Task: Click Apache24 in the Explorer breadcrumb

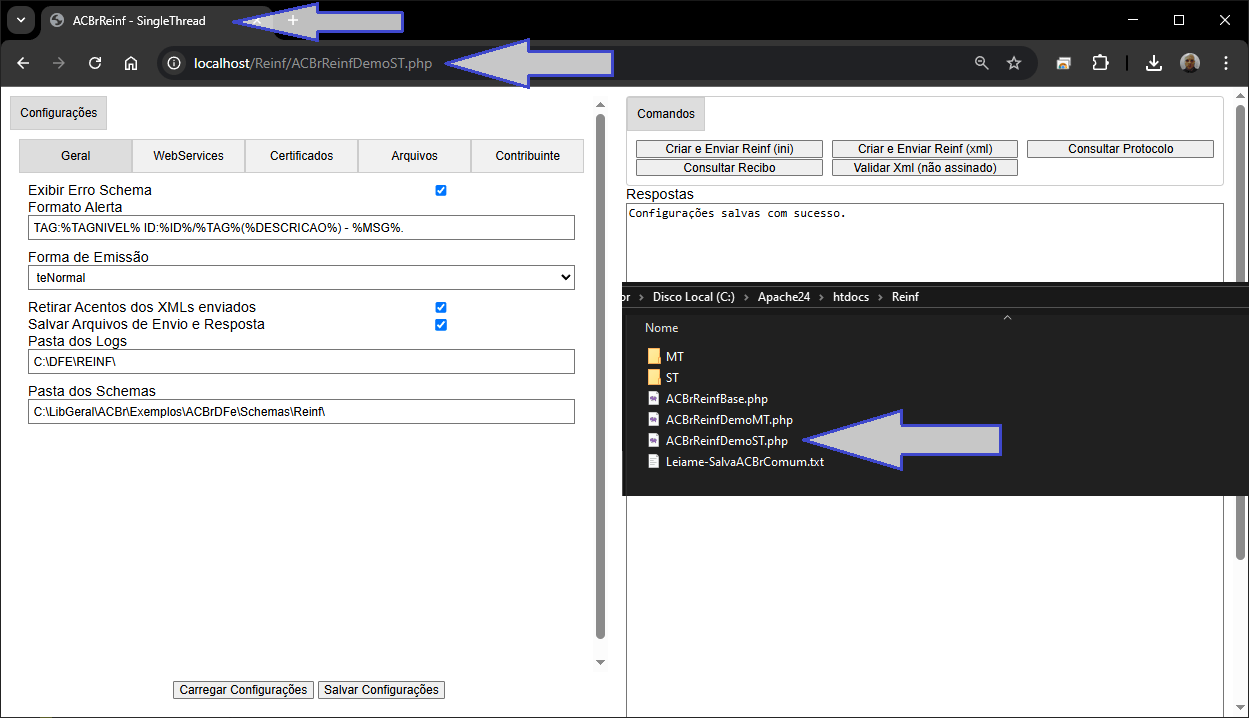Action: [784, 297]
